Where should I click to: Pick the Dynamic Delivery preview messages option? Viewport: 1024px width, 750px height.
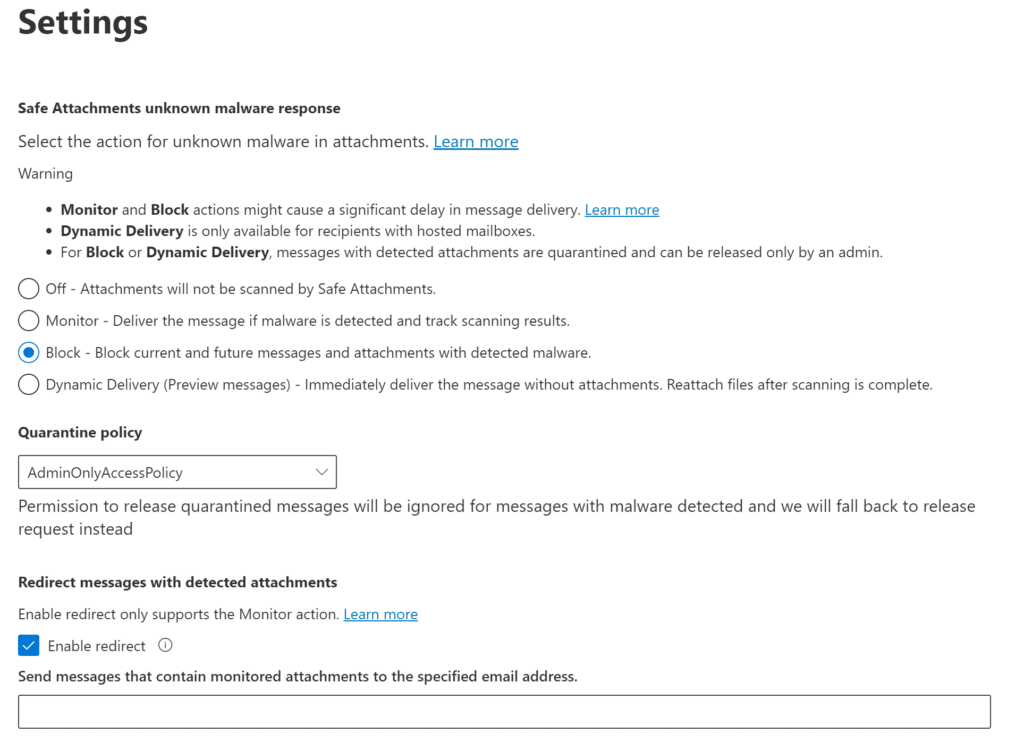click(x=28, y=384)
